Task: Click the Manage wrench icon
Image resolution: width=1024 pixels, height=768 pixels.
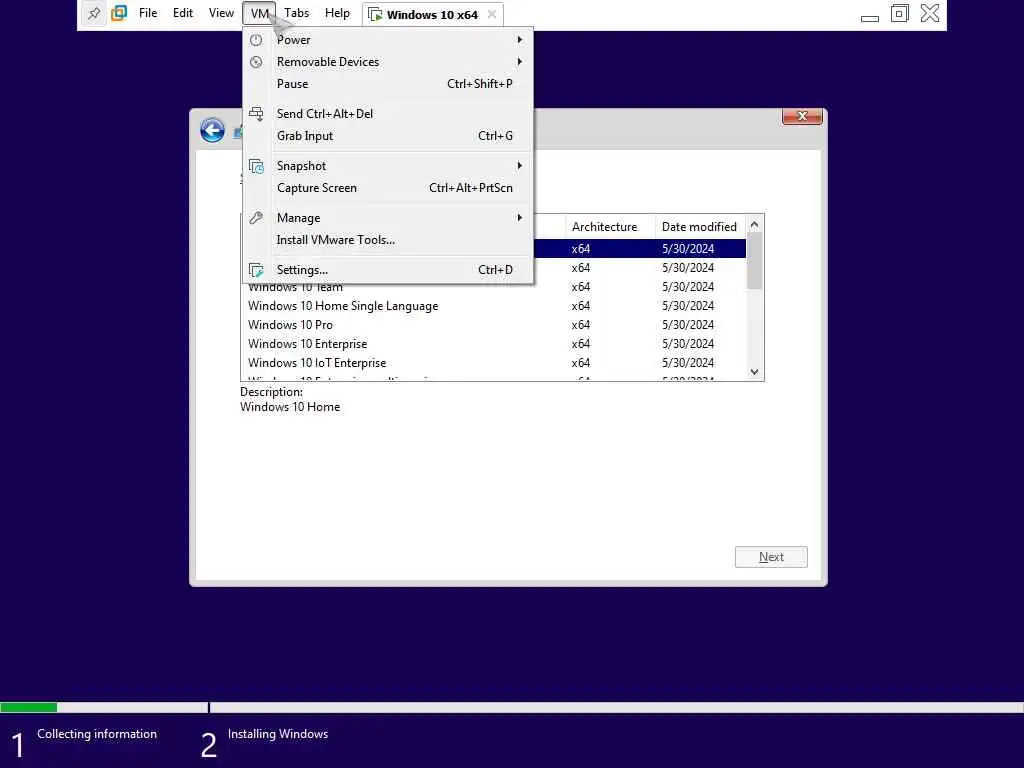Action: (256, 218)
